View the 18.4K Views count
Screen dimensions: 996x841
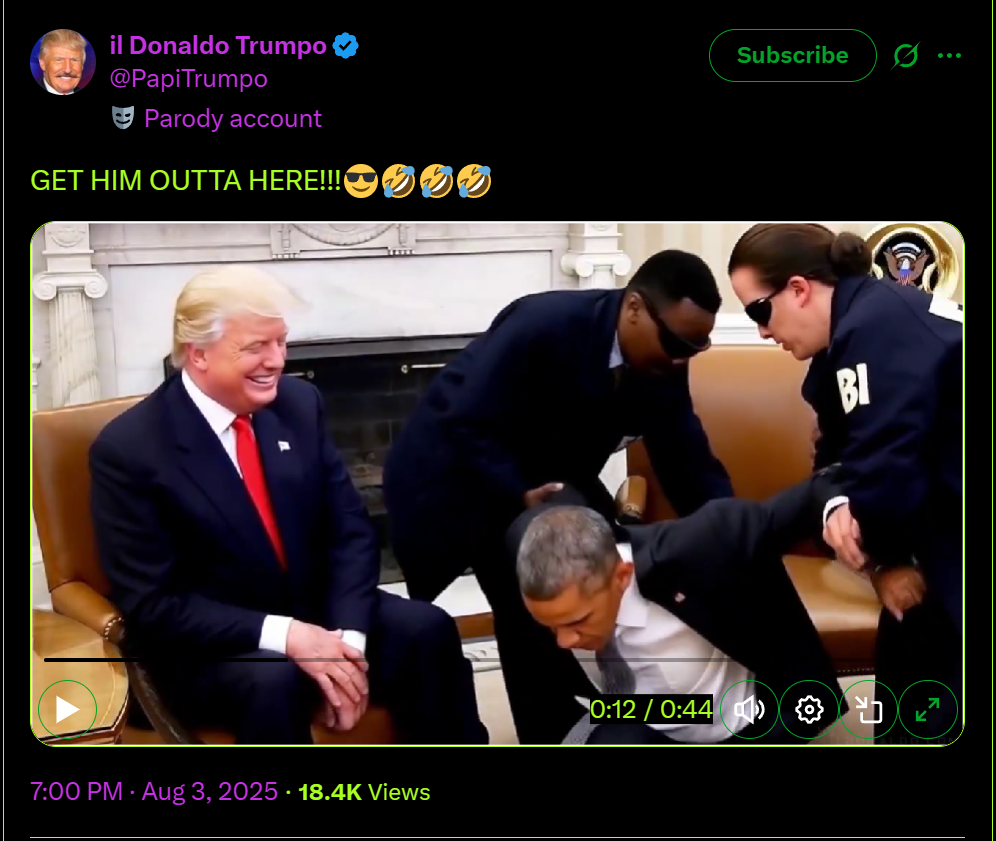[x=364, y=792]
